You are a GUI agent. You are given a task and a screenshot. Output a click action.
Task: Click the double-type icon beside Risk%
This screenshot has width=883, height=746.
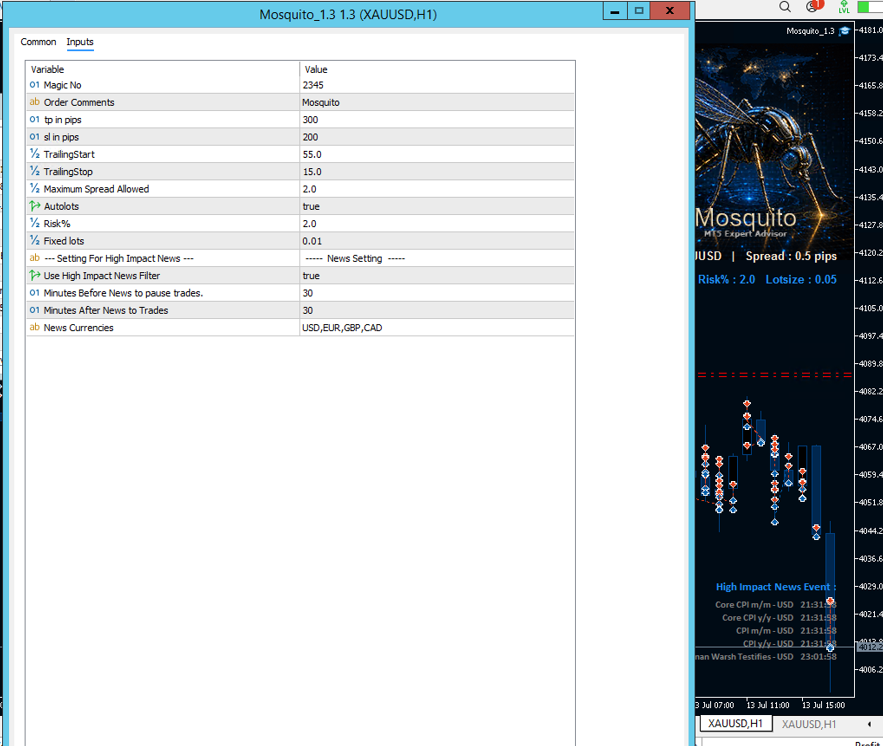coord(34,223)
